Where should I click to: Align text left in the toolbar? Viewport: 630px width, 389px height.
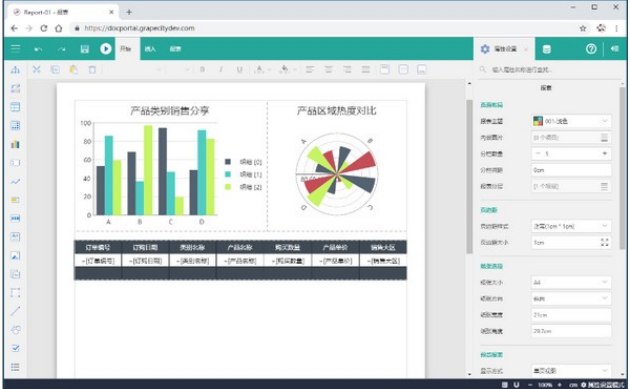[x=309, y=70]
